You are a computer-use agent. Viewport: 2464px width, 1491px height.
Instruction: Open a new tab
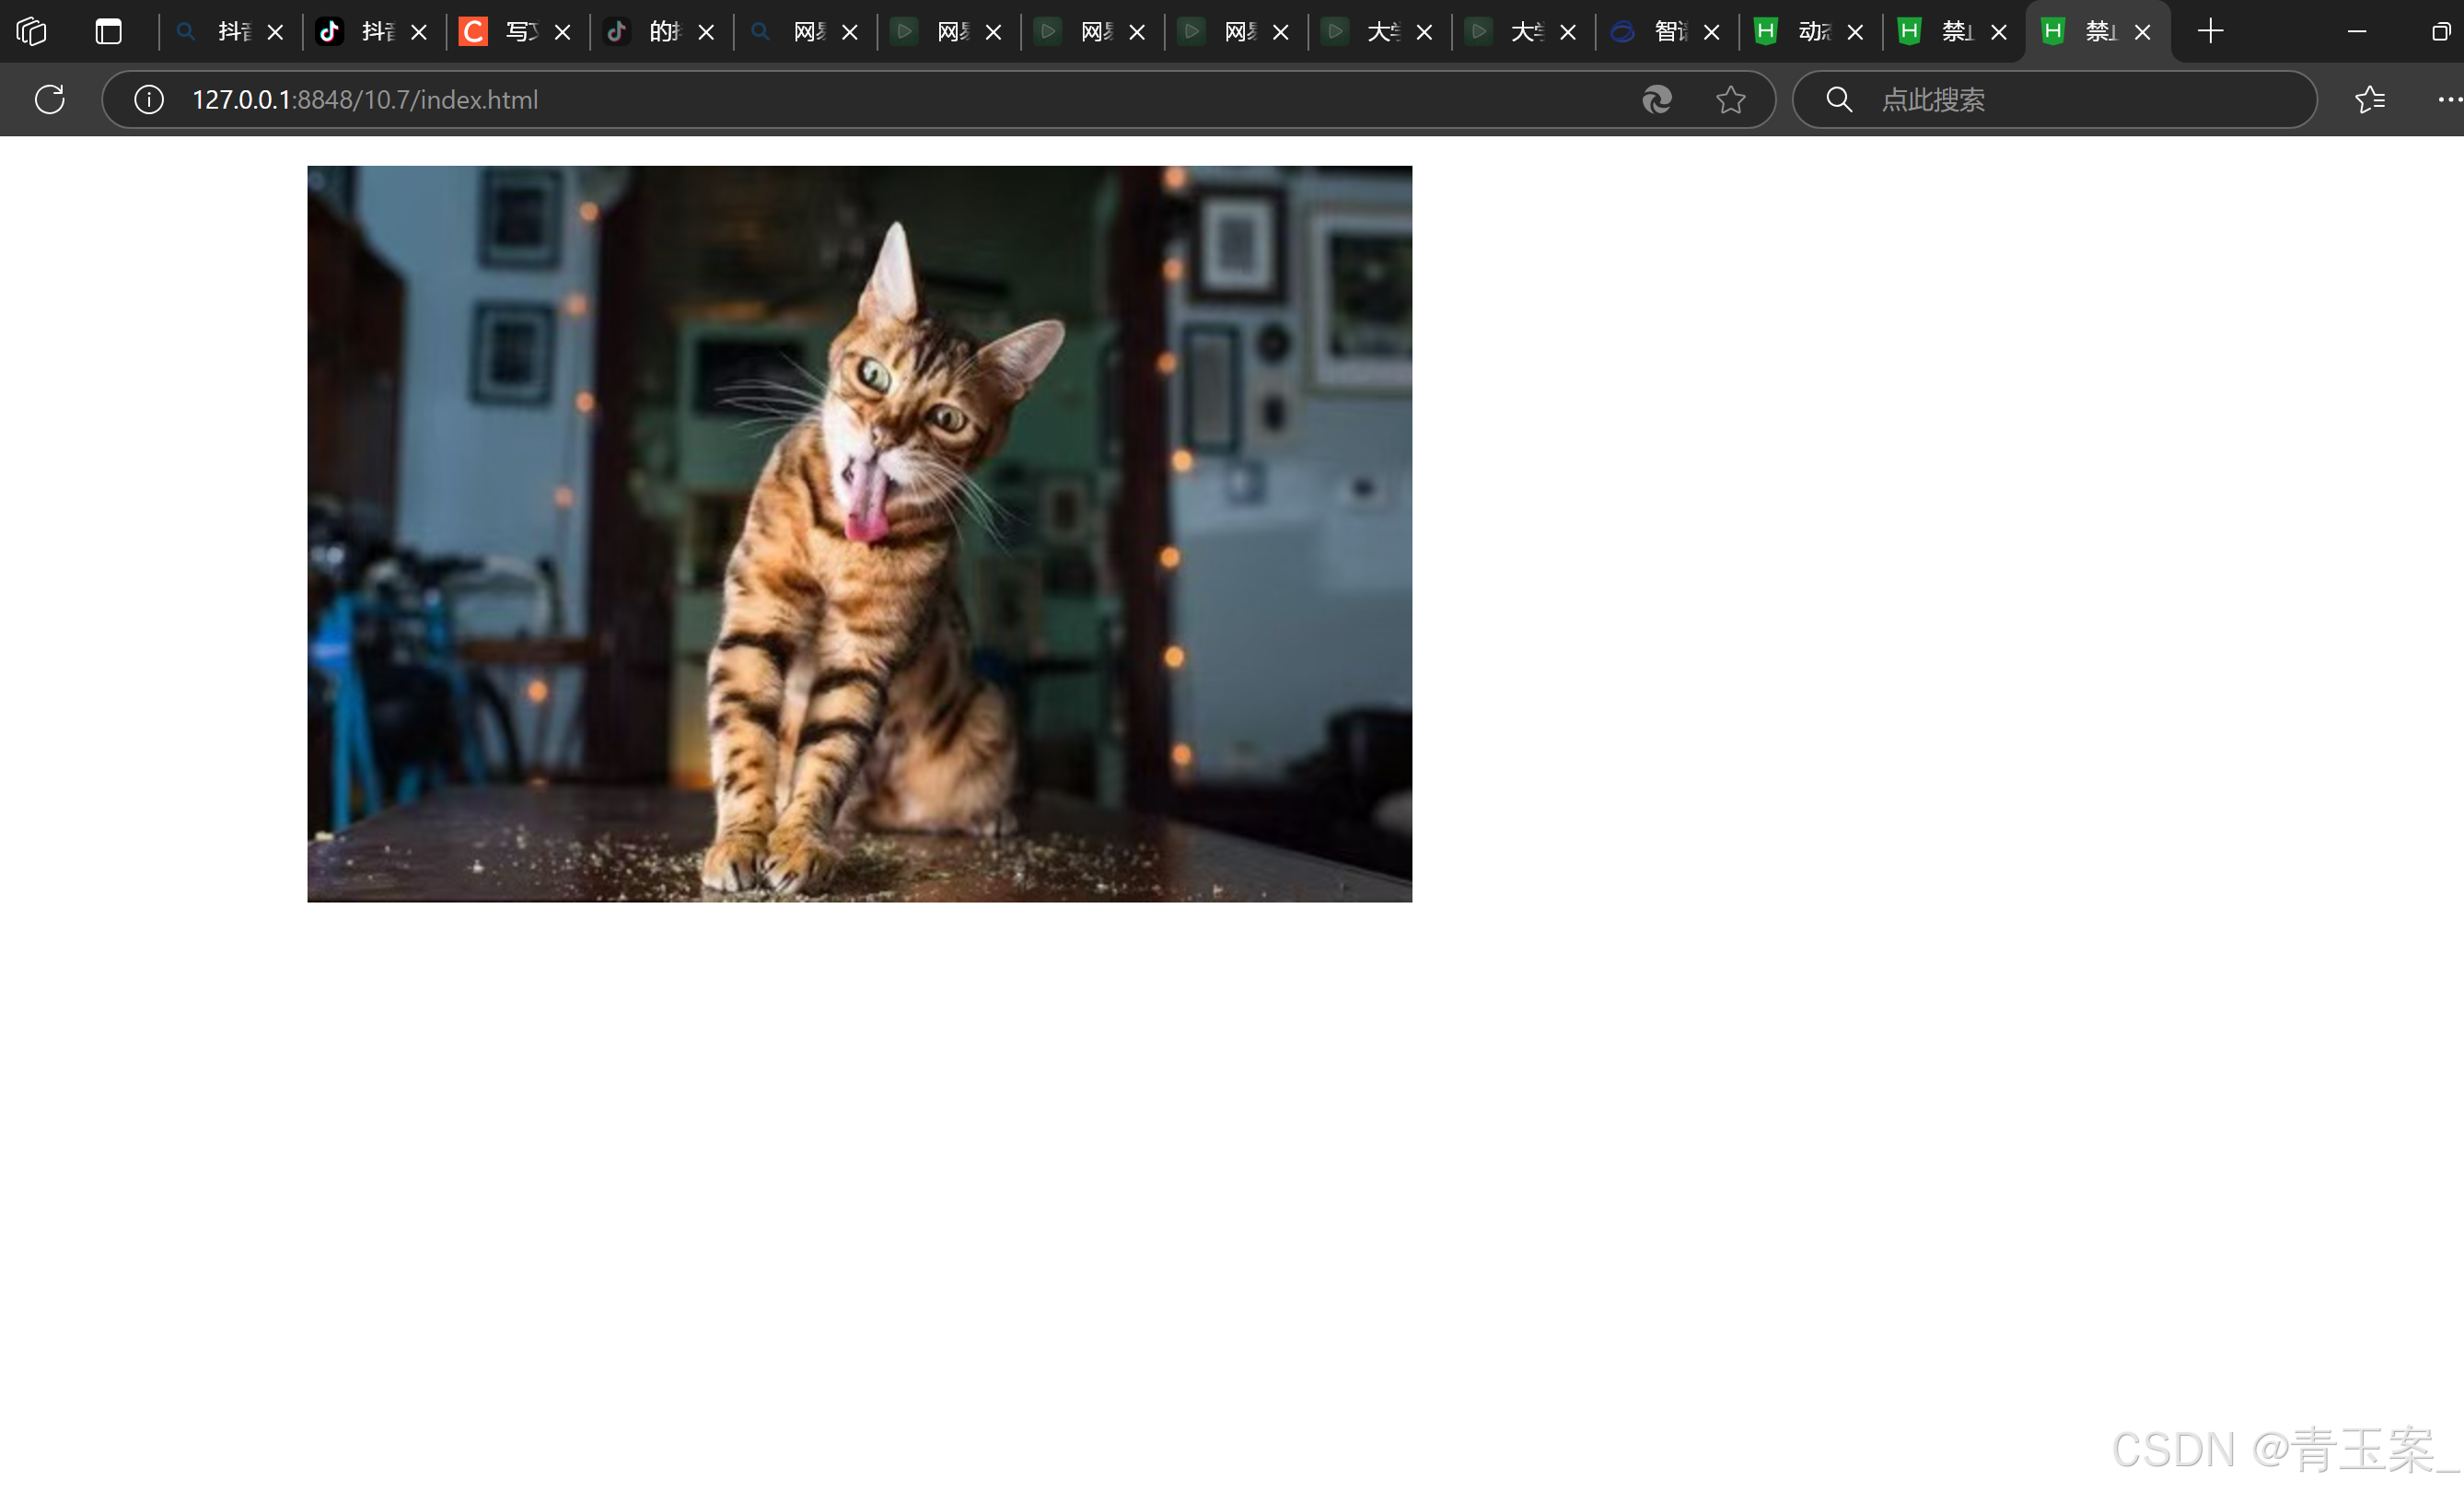2210,32
